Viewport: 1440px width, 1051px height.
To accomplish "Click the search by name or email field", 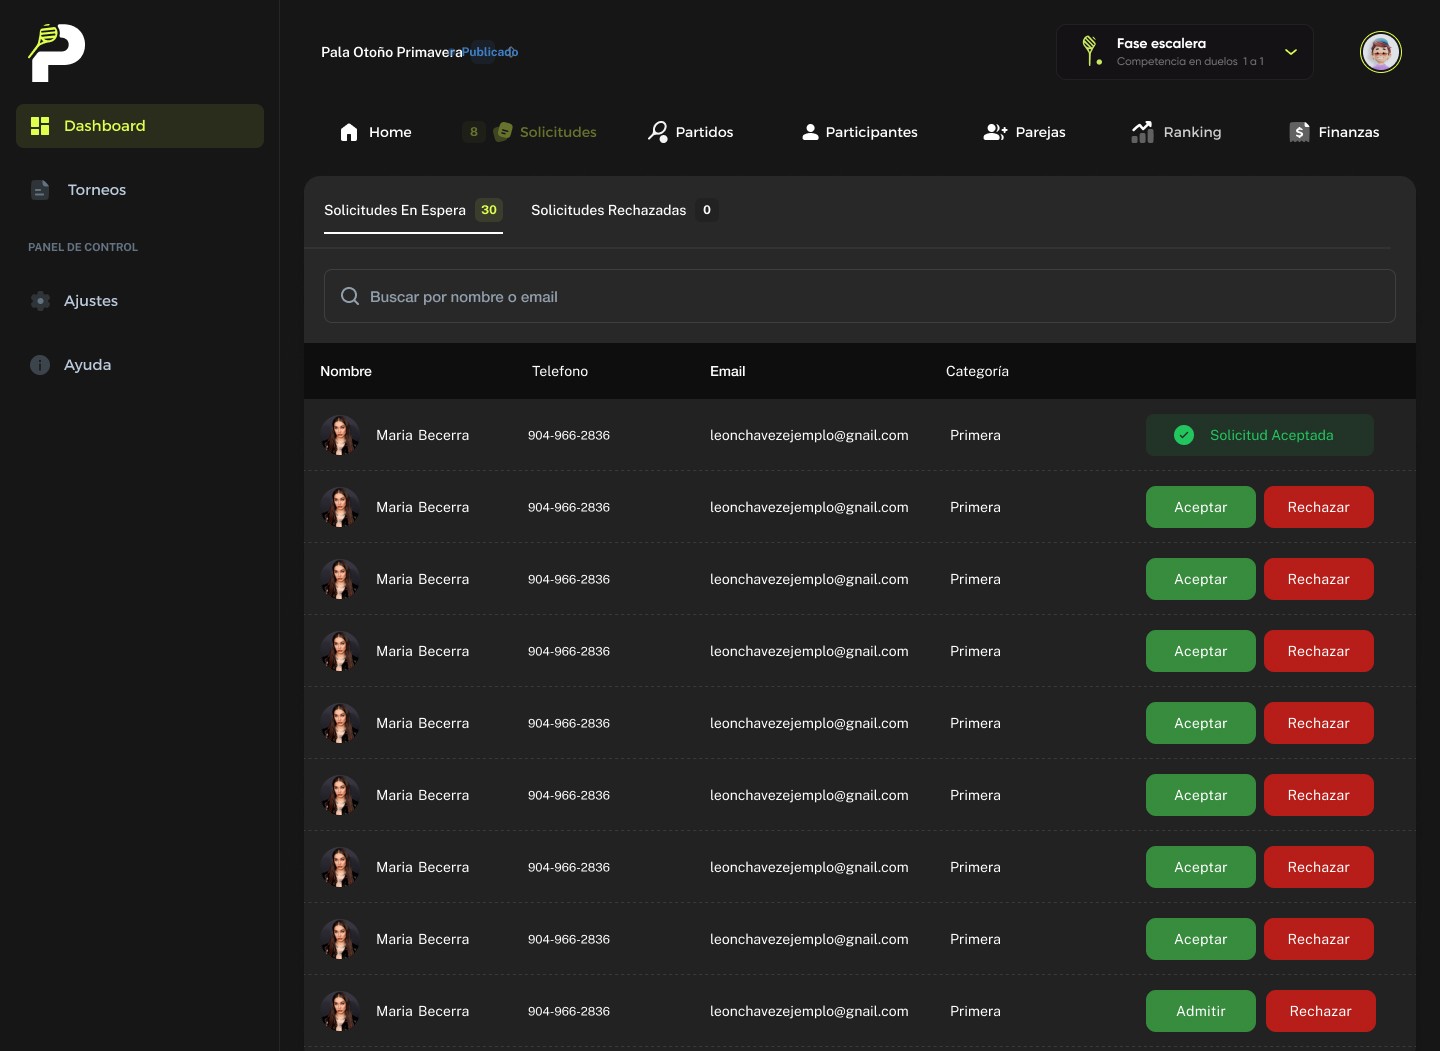I will coord(860,297).
